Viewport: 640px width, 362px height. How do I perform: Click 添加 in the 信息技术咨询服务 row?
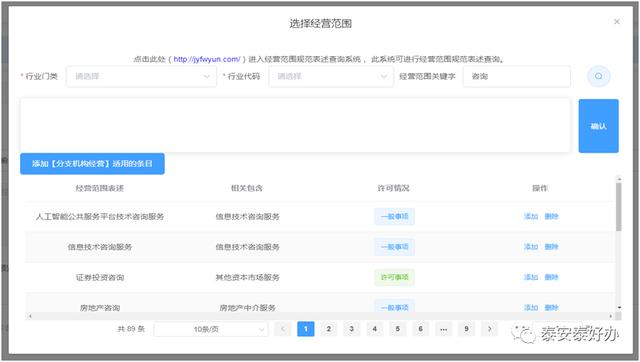(531, 247)
